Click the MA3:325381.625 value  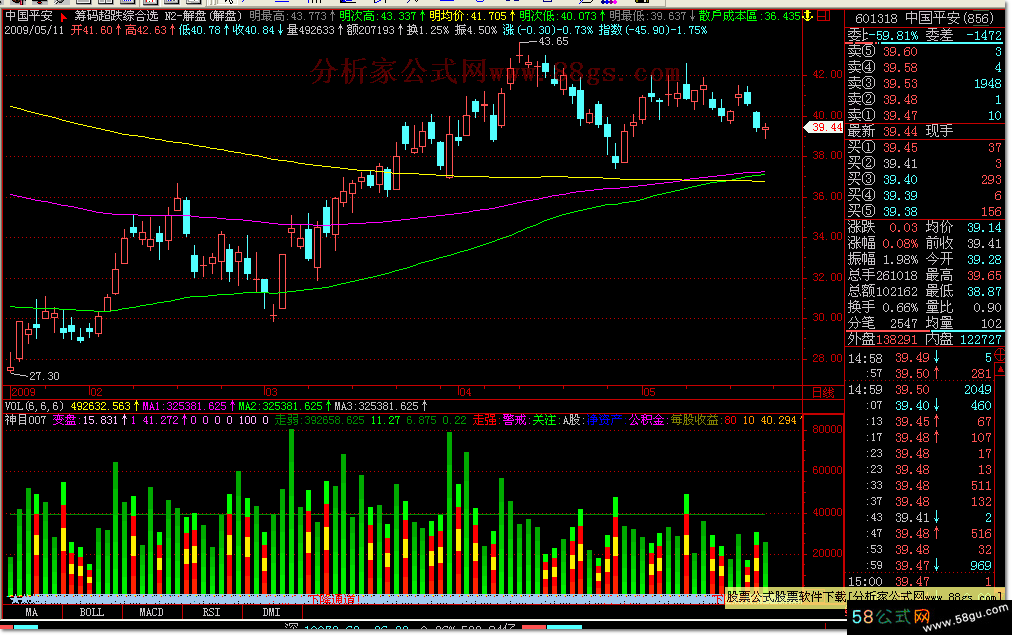point(380,406)
